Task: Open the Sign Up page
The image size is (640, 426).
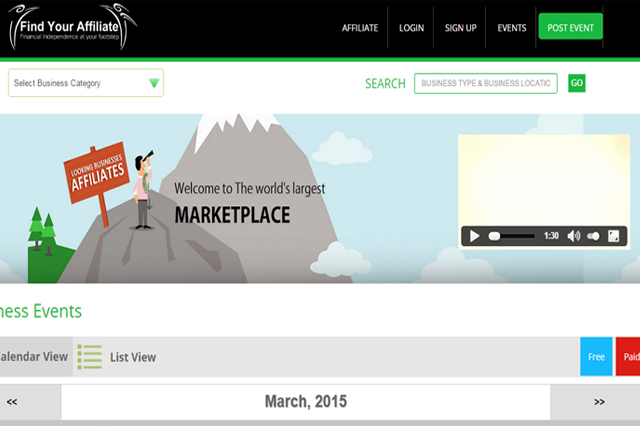Action: click(x=461, y=28)
